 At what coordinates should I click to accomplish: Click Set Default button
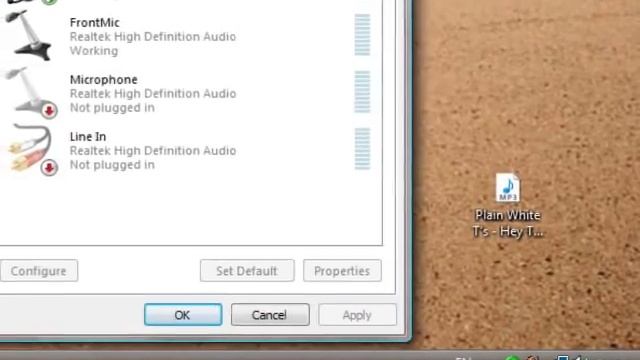click(247, 271)
